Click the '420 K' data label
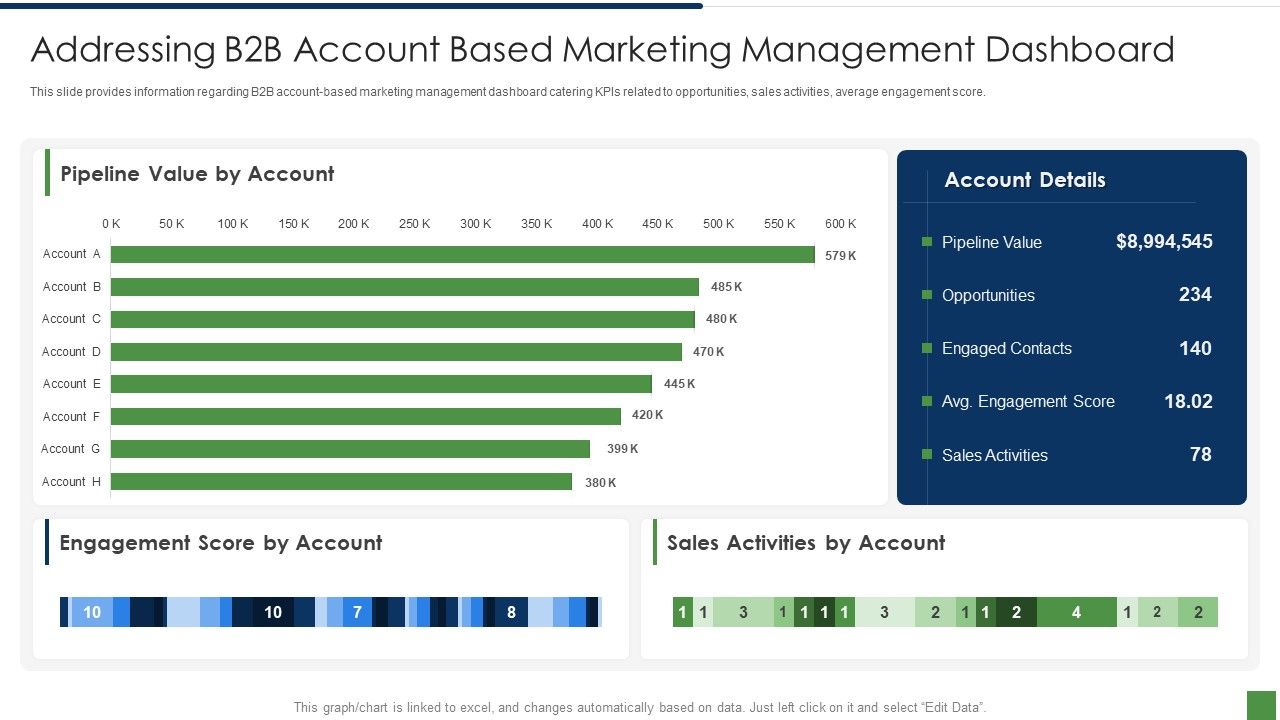Viewport: 1280px width, 720px height. point(647,415)
